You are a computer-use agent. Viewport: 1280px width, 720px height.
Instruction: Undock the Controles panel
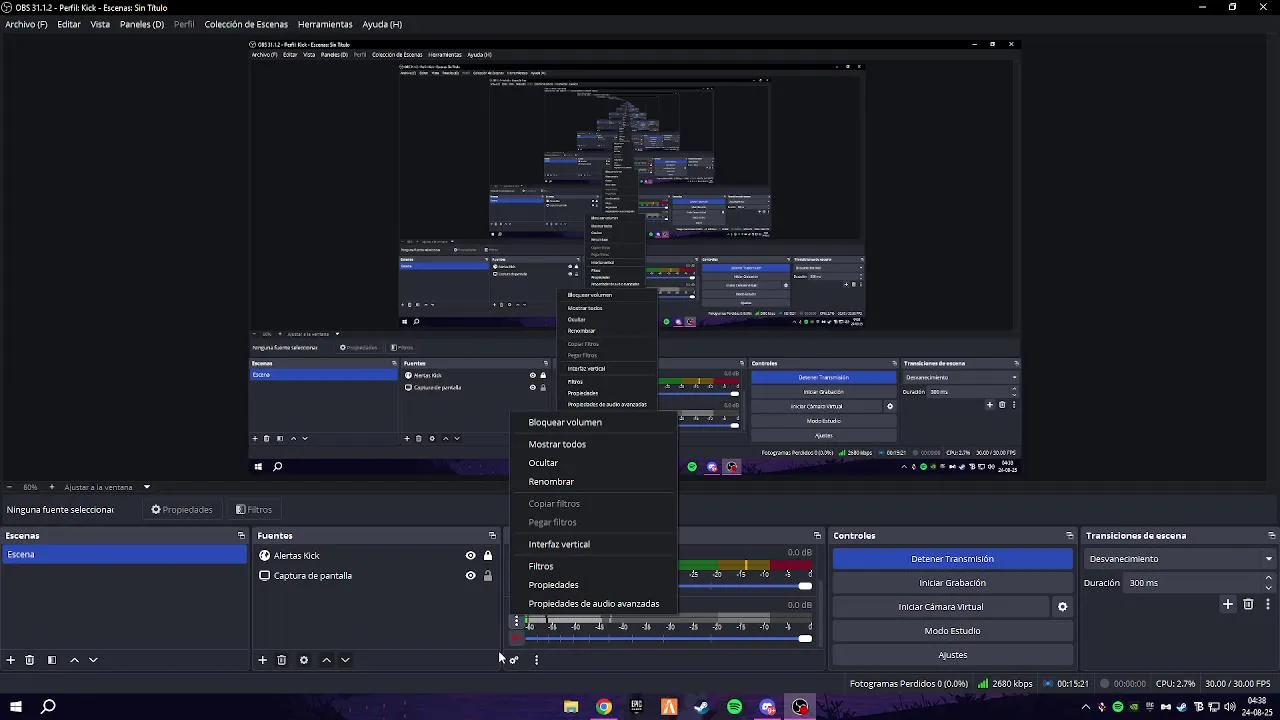1070,536
